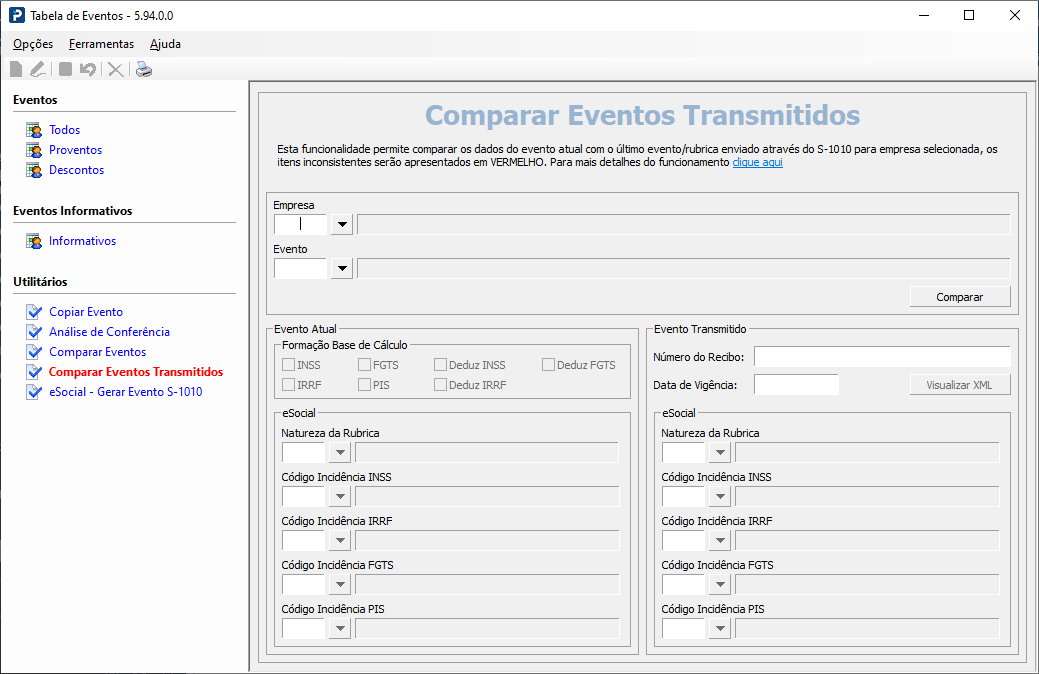1039x674 pixels.
Task: Expand Natureza da Rubrica dropdown in Evento Atual
Action: [340, 453]
